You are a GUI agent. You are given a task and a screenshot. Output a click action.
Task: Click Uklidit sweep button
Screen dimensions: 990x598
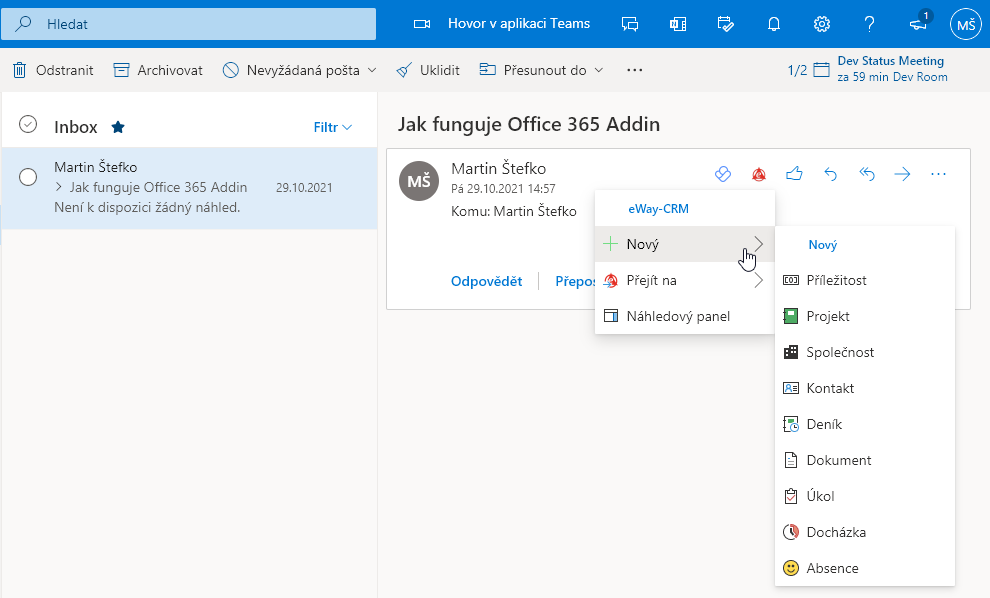427,70
